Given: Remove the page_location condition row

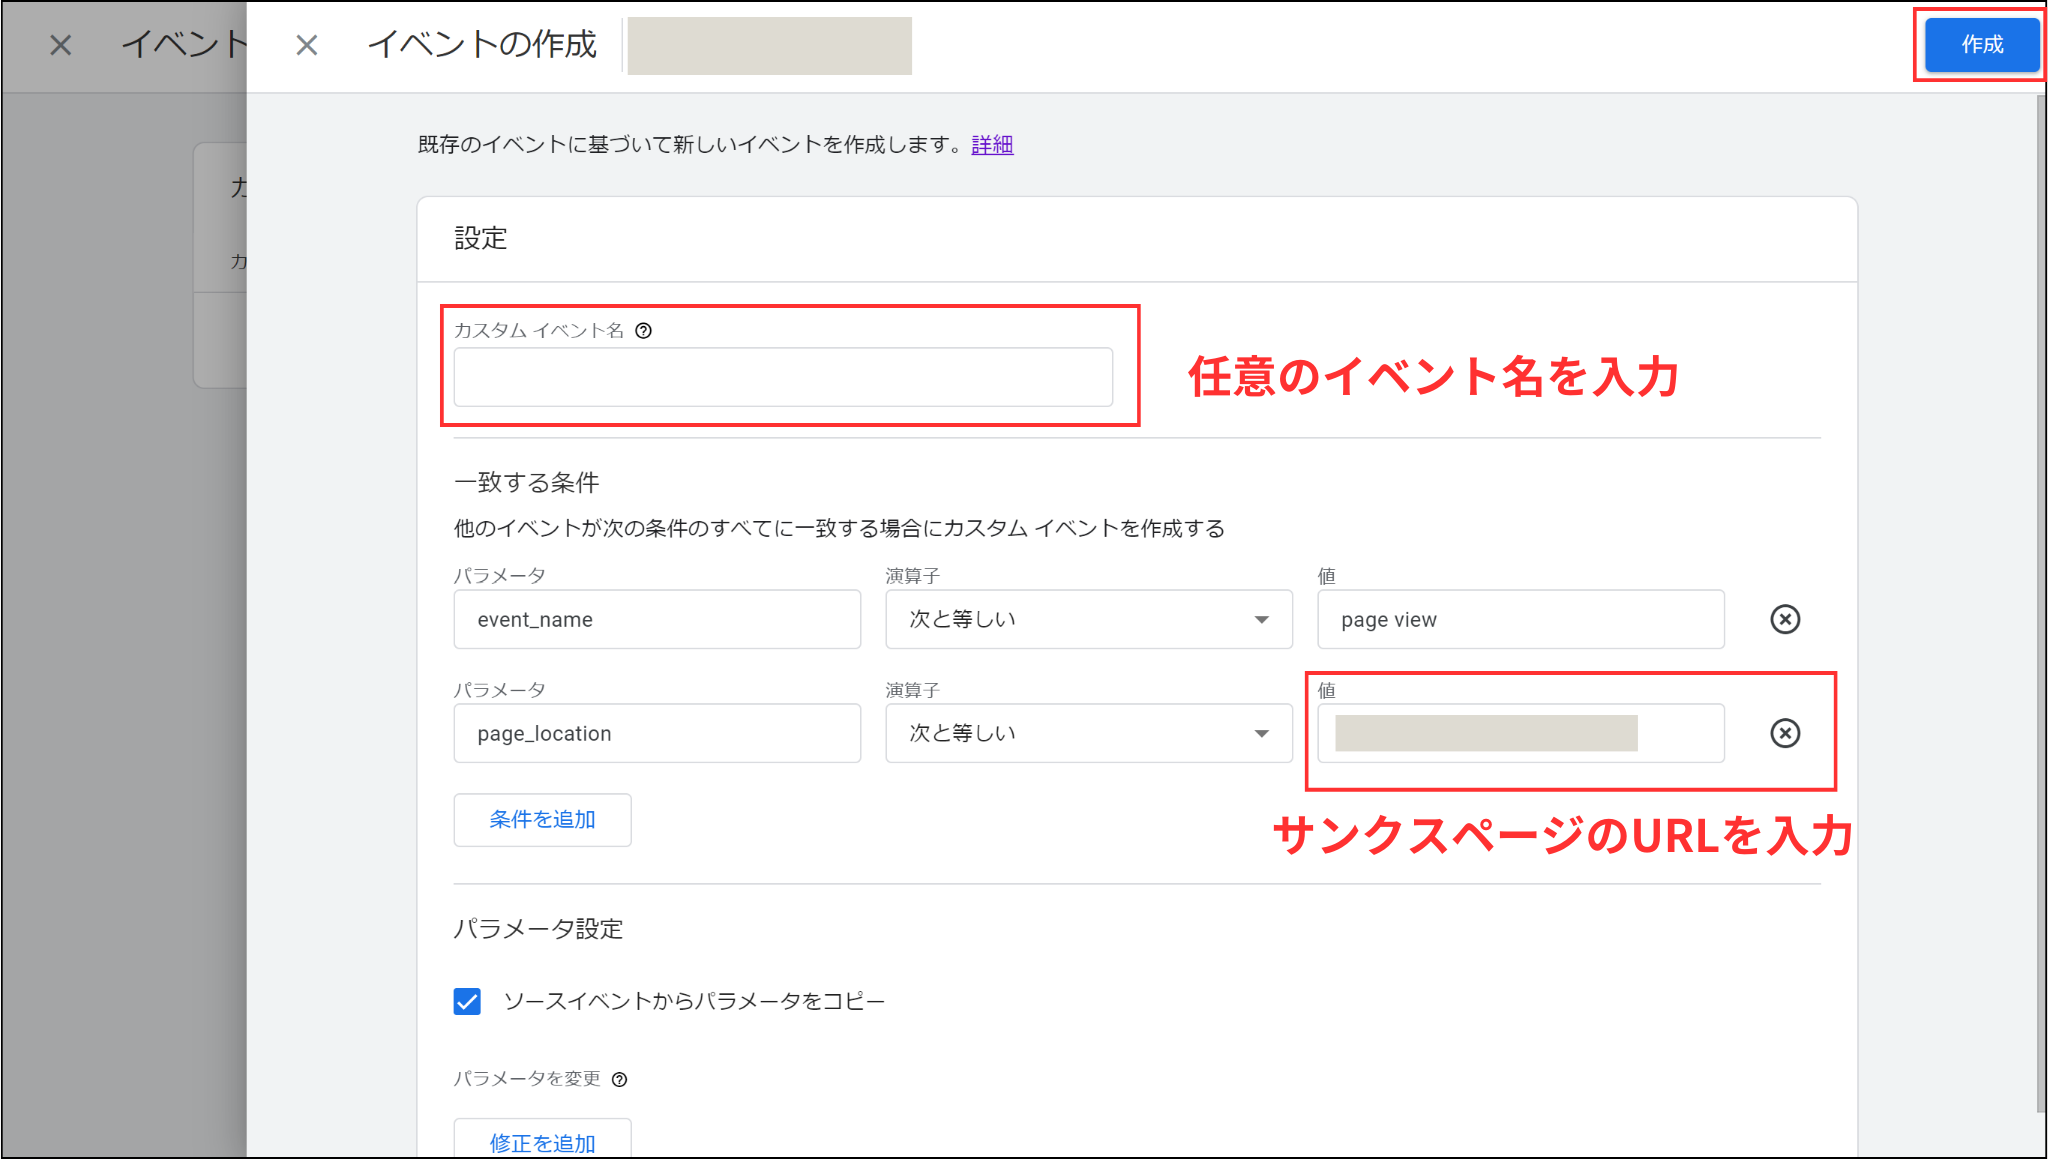Looking at the screenshot, I should (x=1785, y=733).
